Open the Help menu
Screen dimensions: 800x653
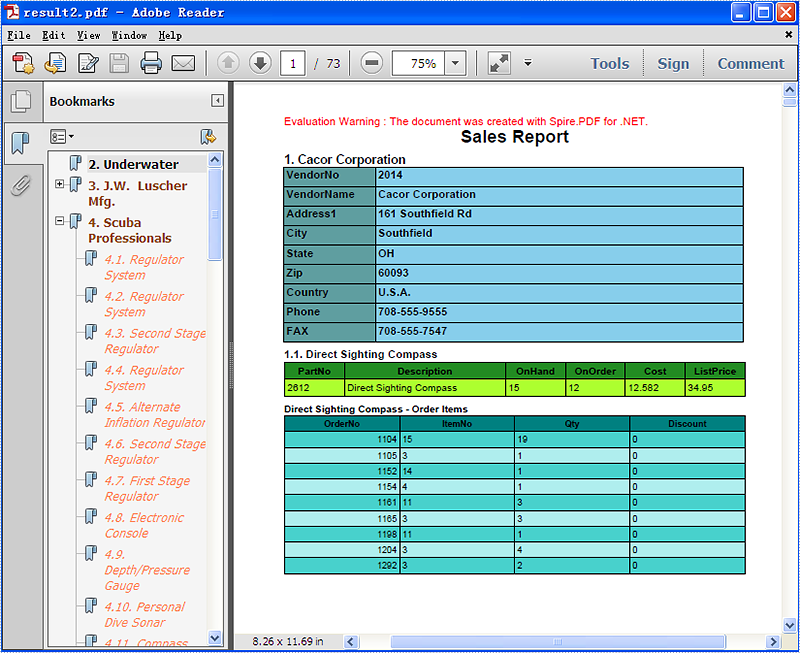pyautogui.click(x=170, y=35)
